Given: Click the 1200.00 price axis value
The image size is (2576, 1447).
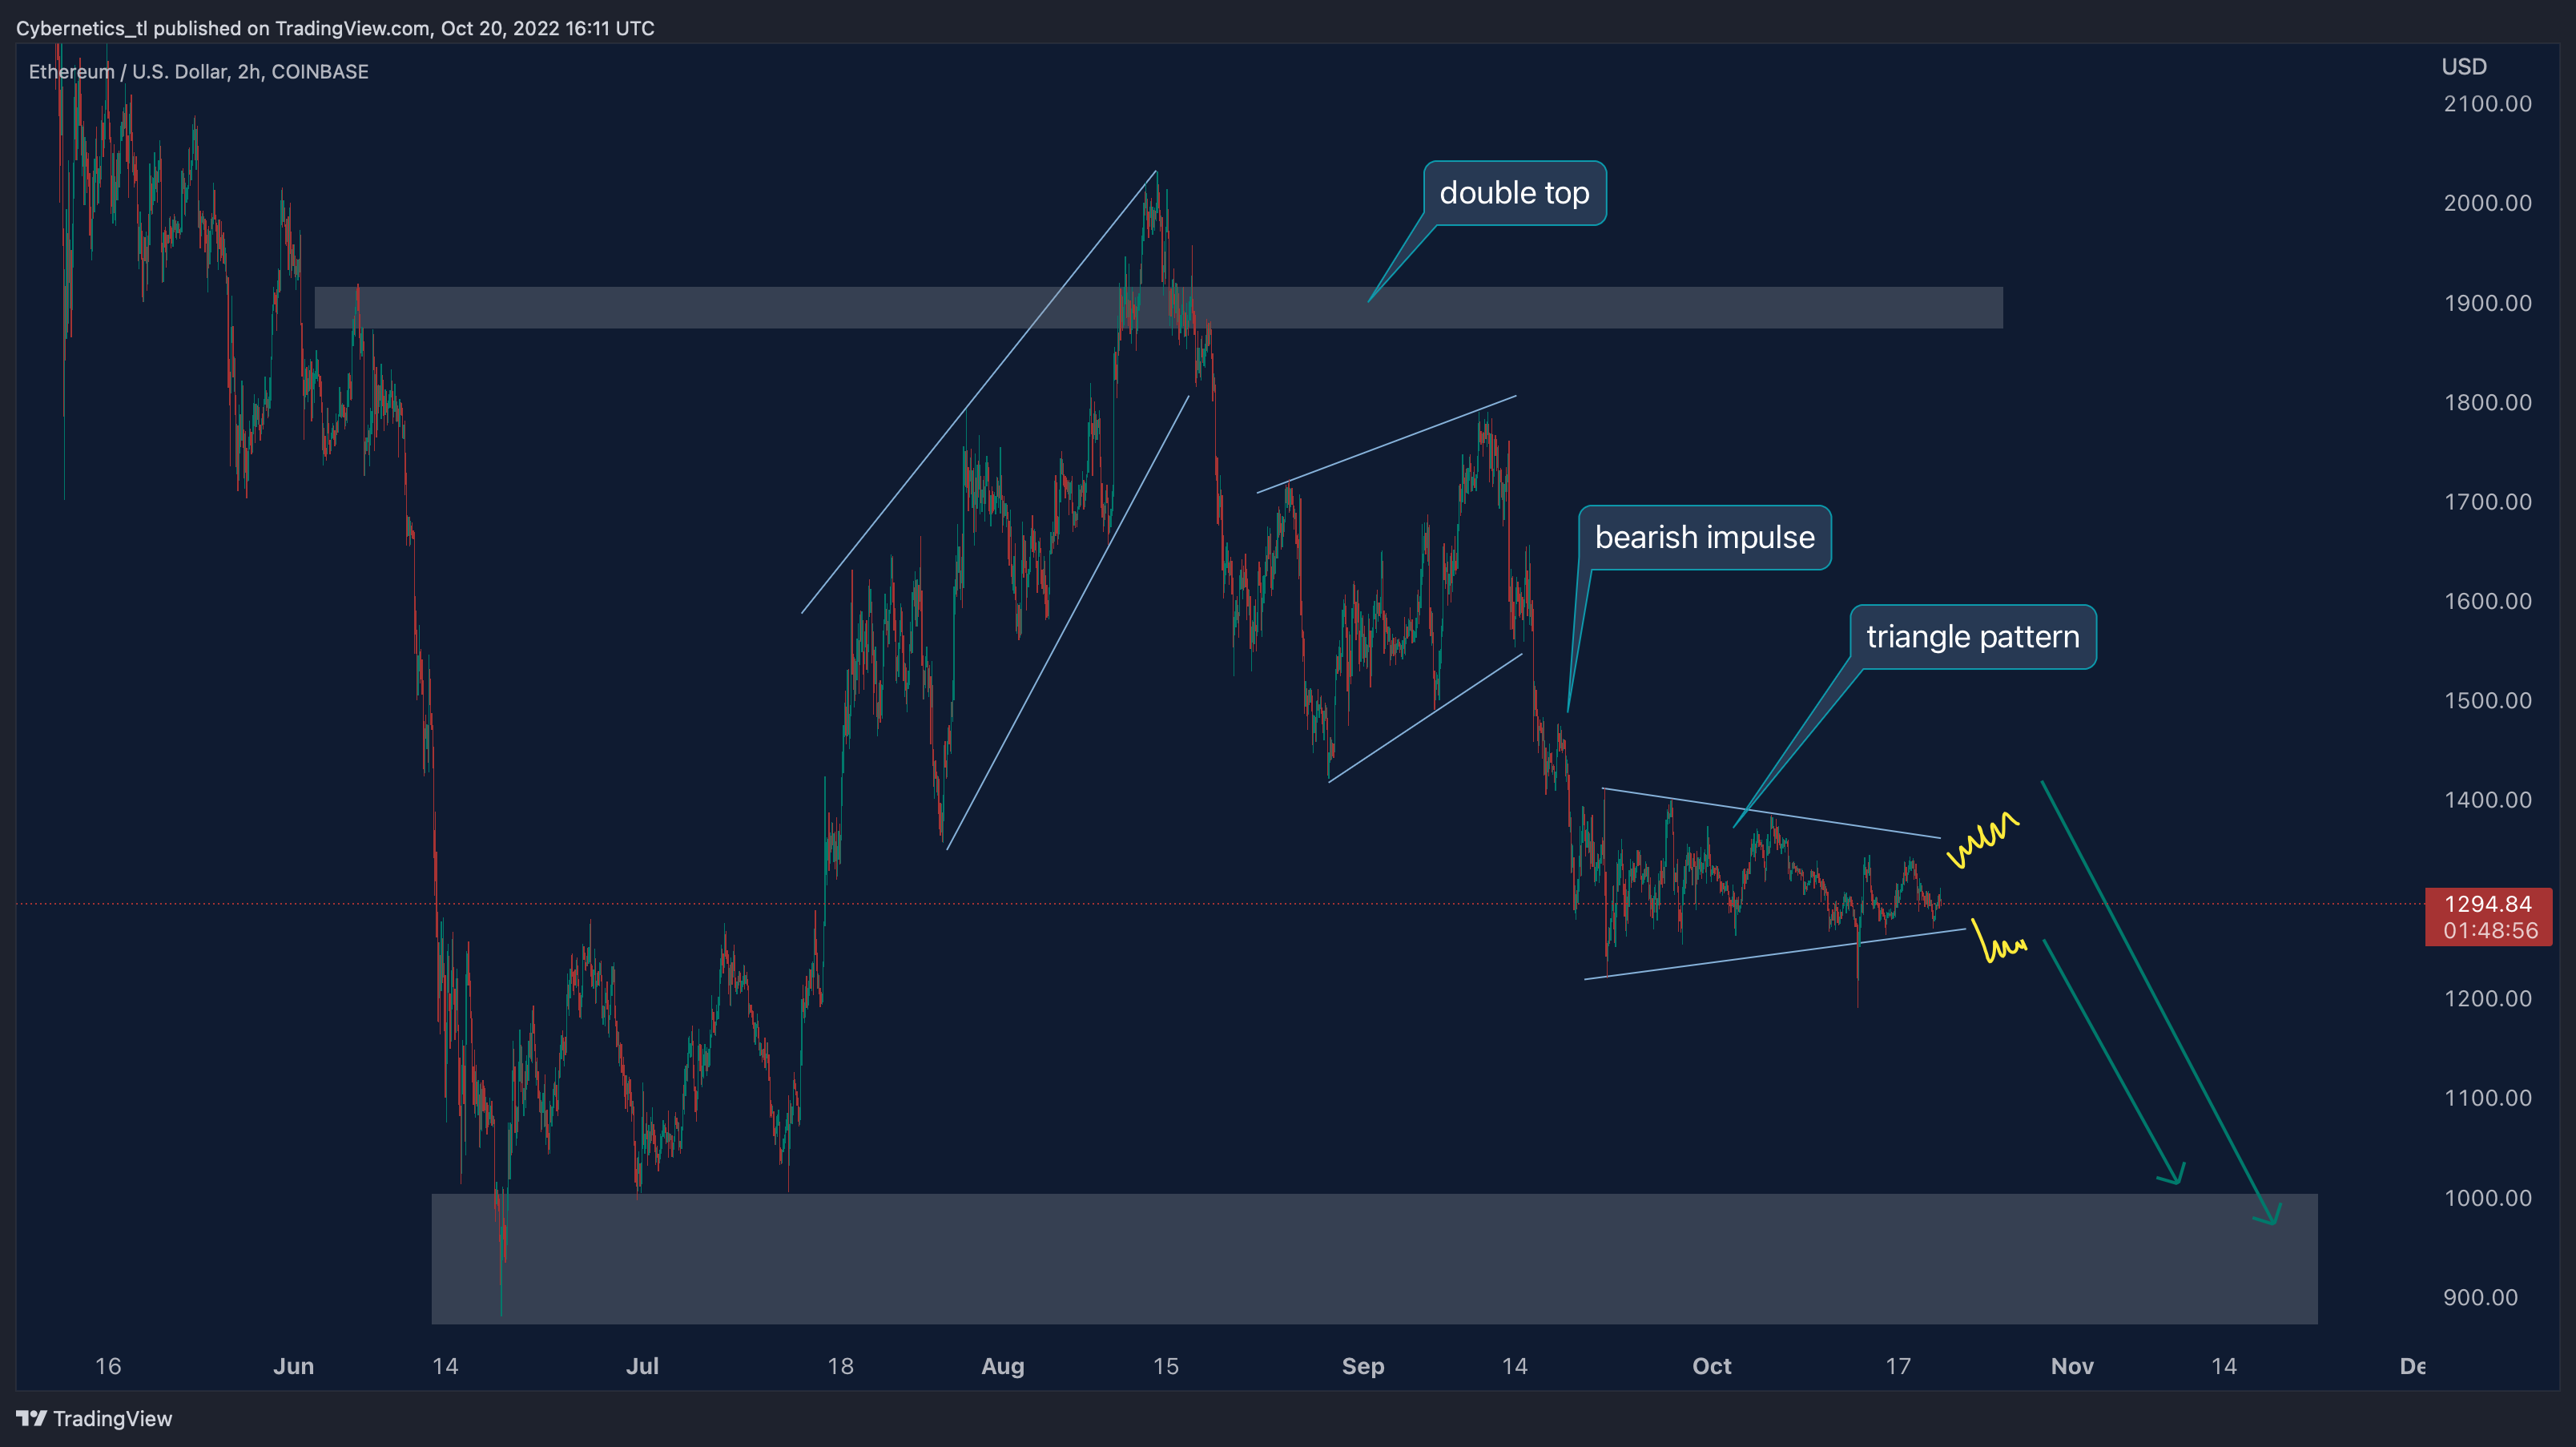Looking at the screenshot, I should [2487, 998].
